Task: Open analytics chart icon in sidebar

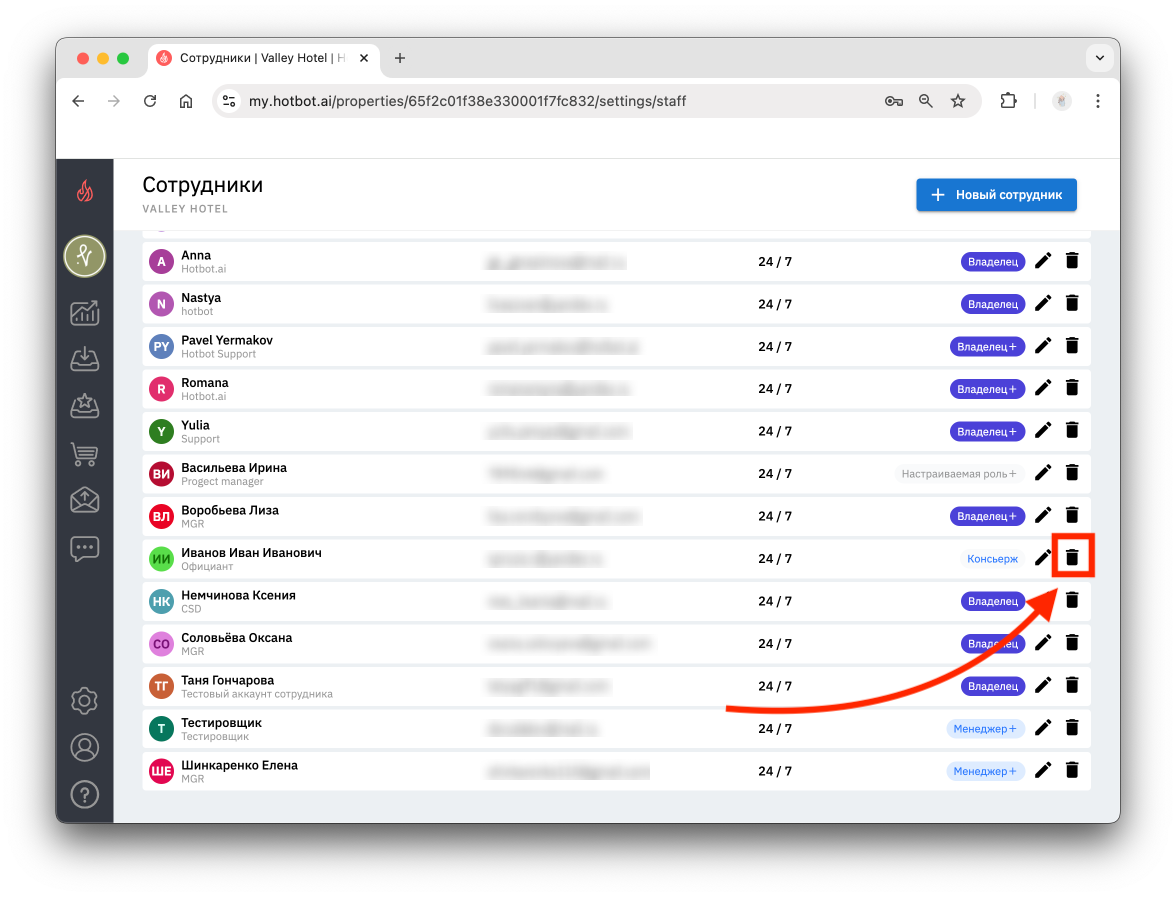Action: click(85, 313)
